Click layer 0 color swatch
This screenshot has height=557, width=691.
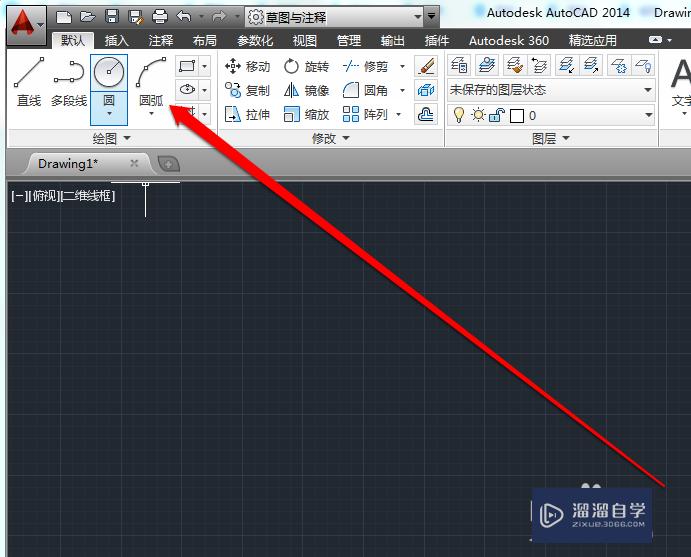[516, 116]
